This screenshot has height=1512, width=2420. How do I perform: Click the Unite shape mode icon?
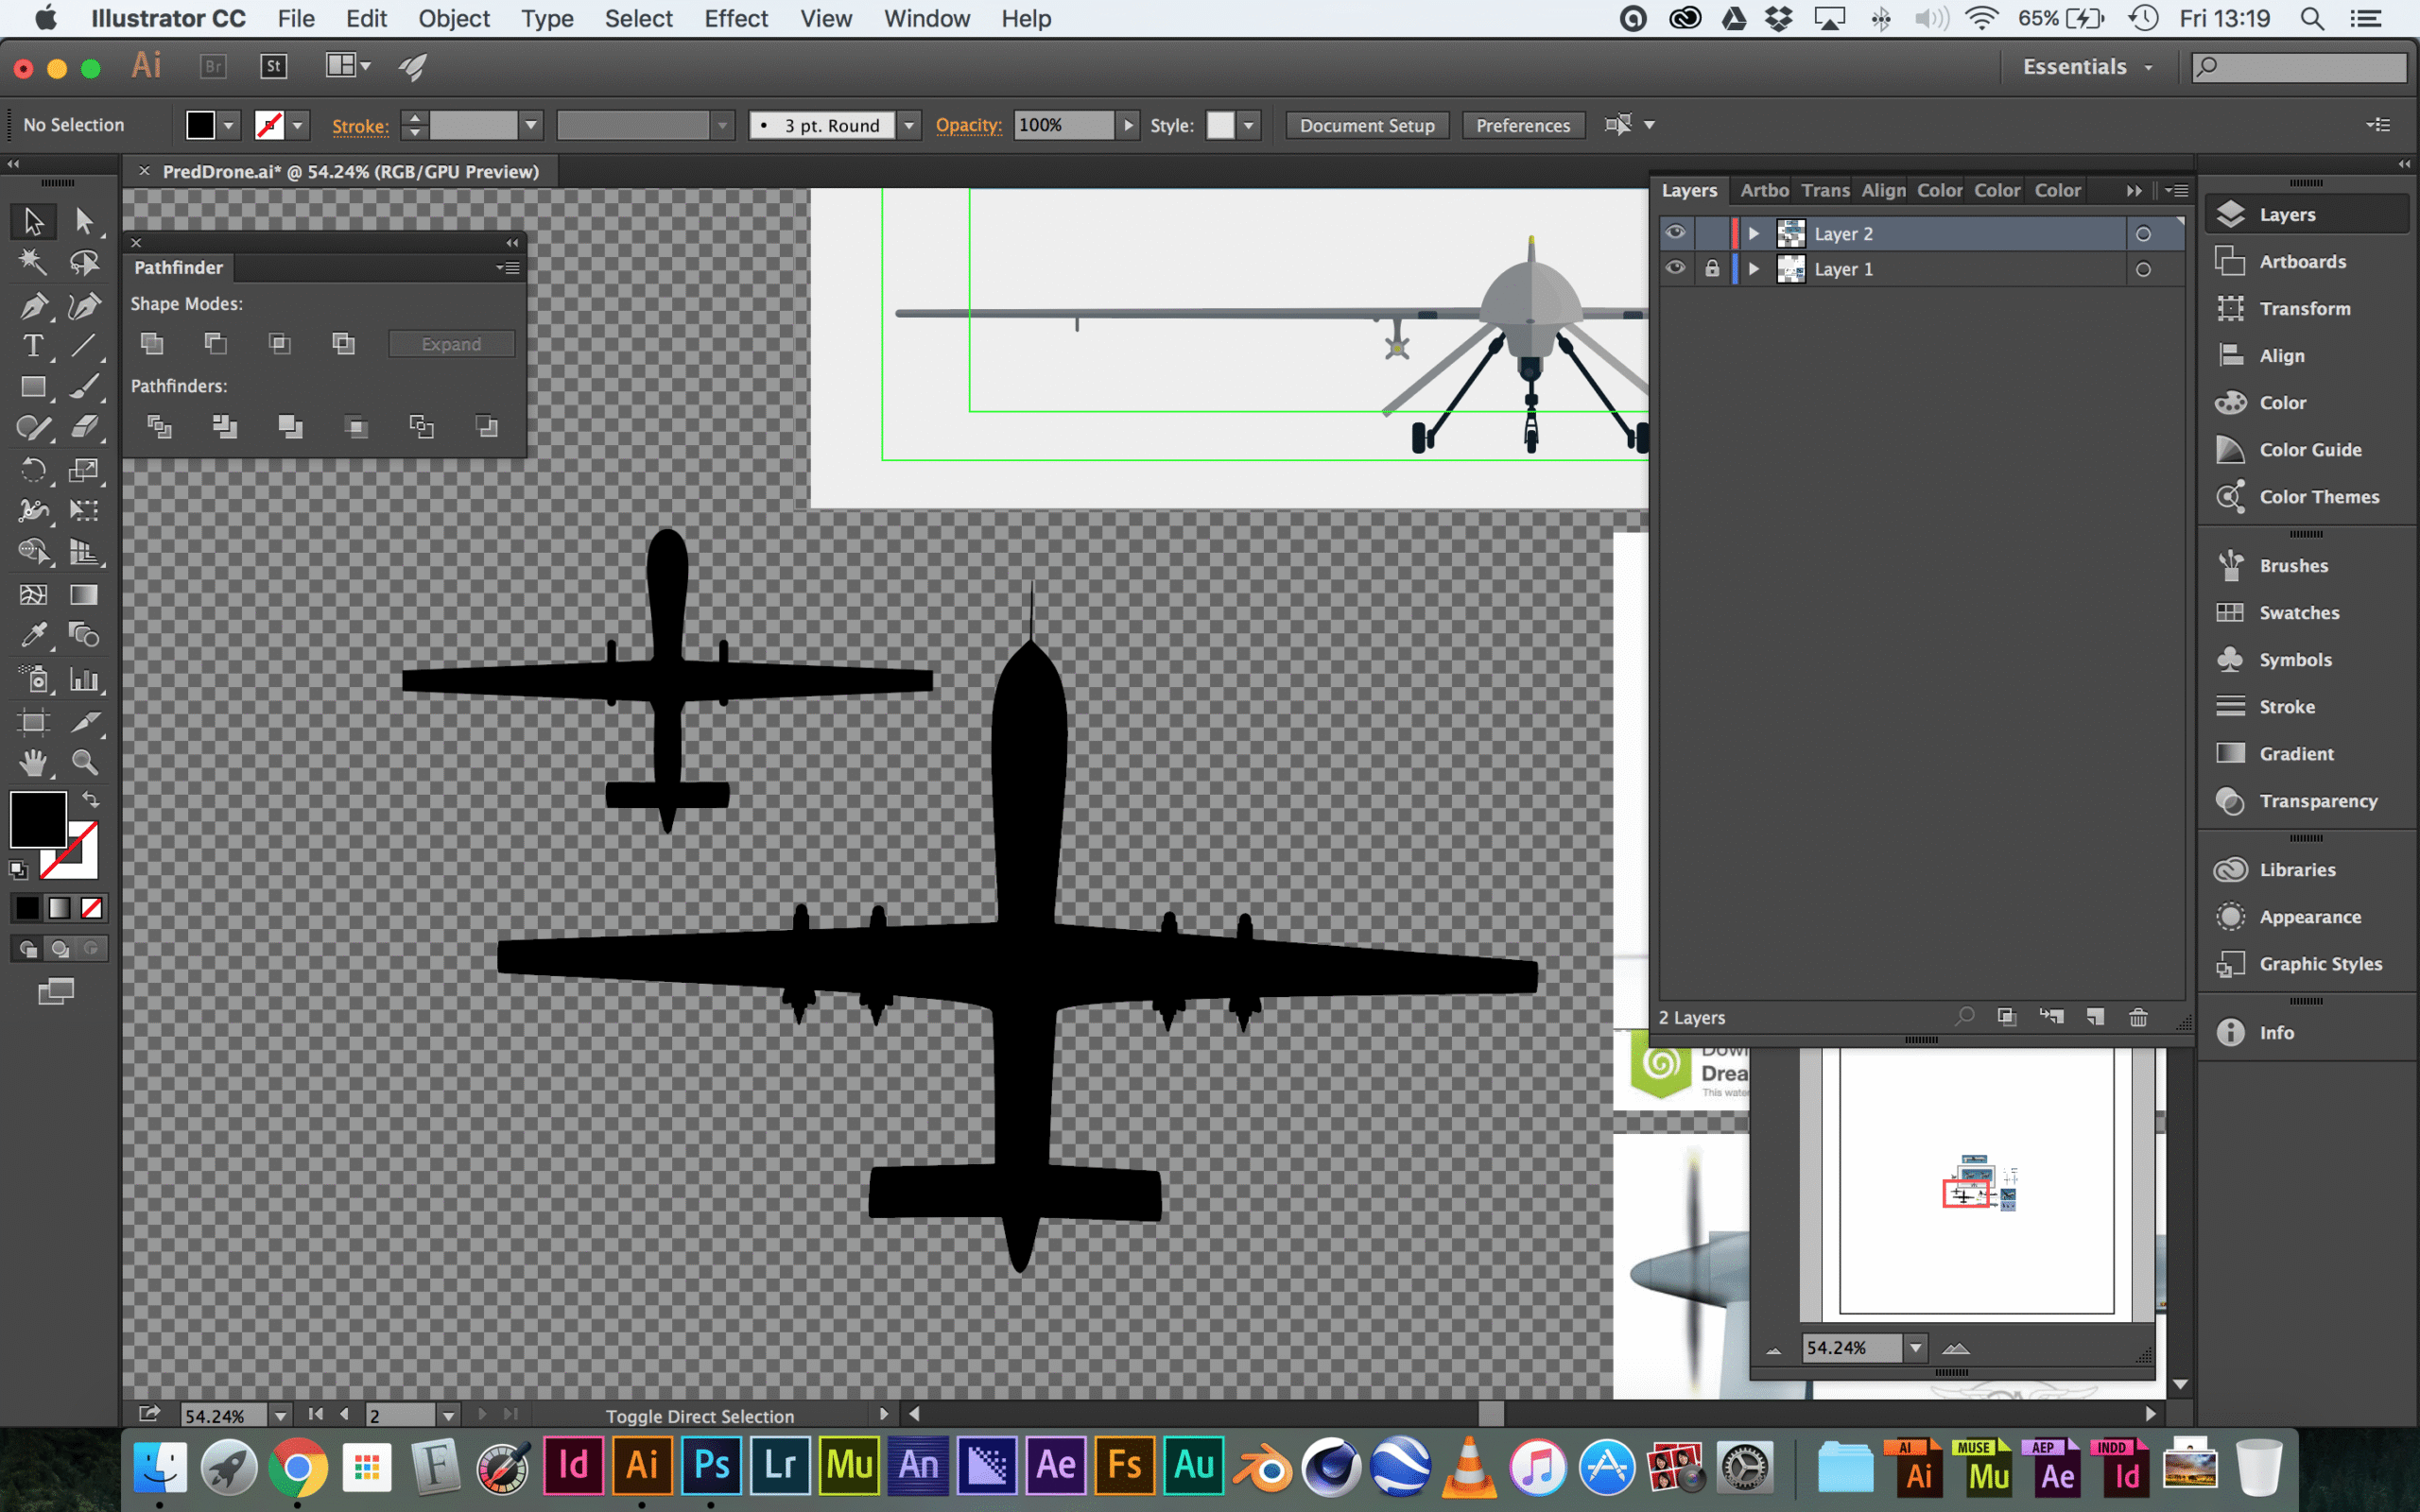[152, 344]
